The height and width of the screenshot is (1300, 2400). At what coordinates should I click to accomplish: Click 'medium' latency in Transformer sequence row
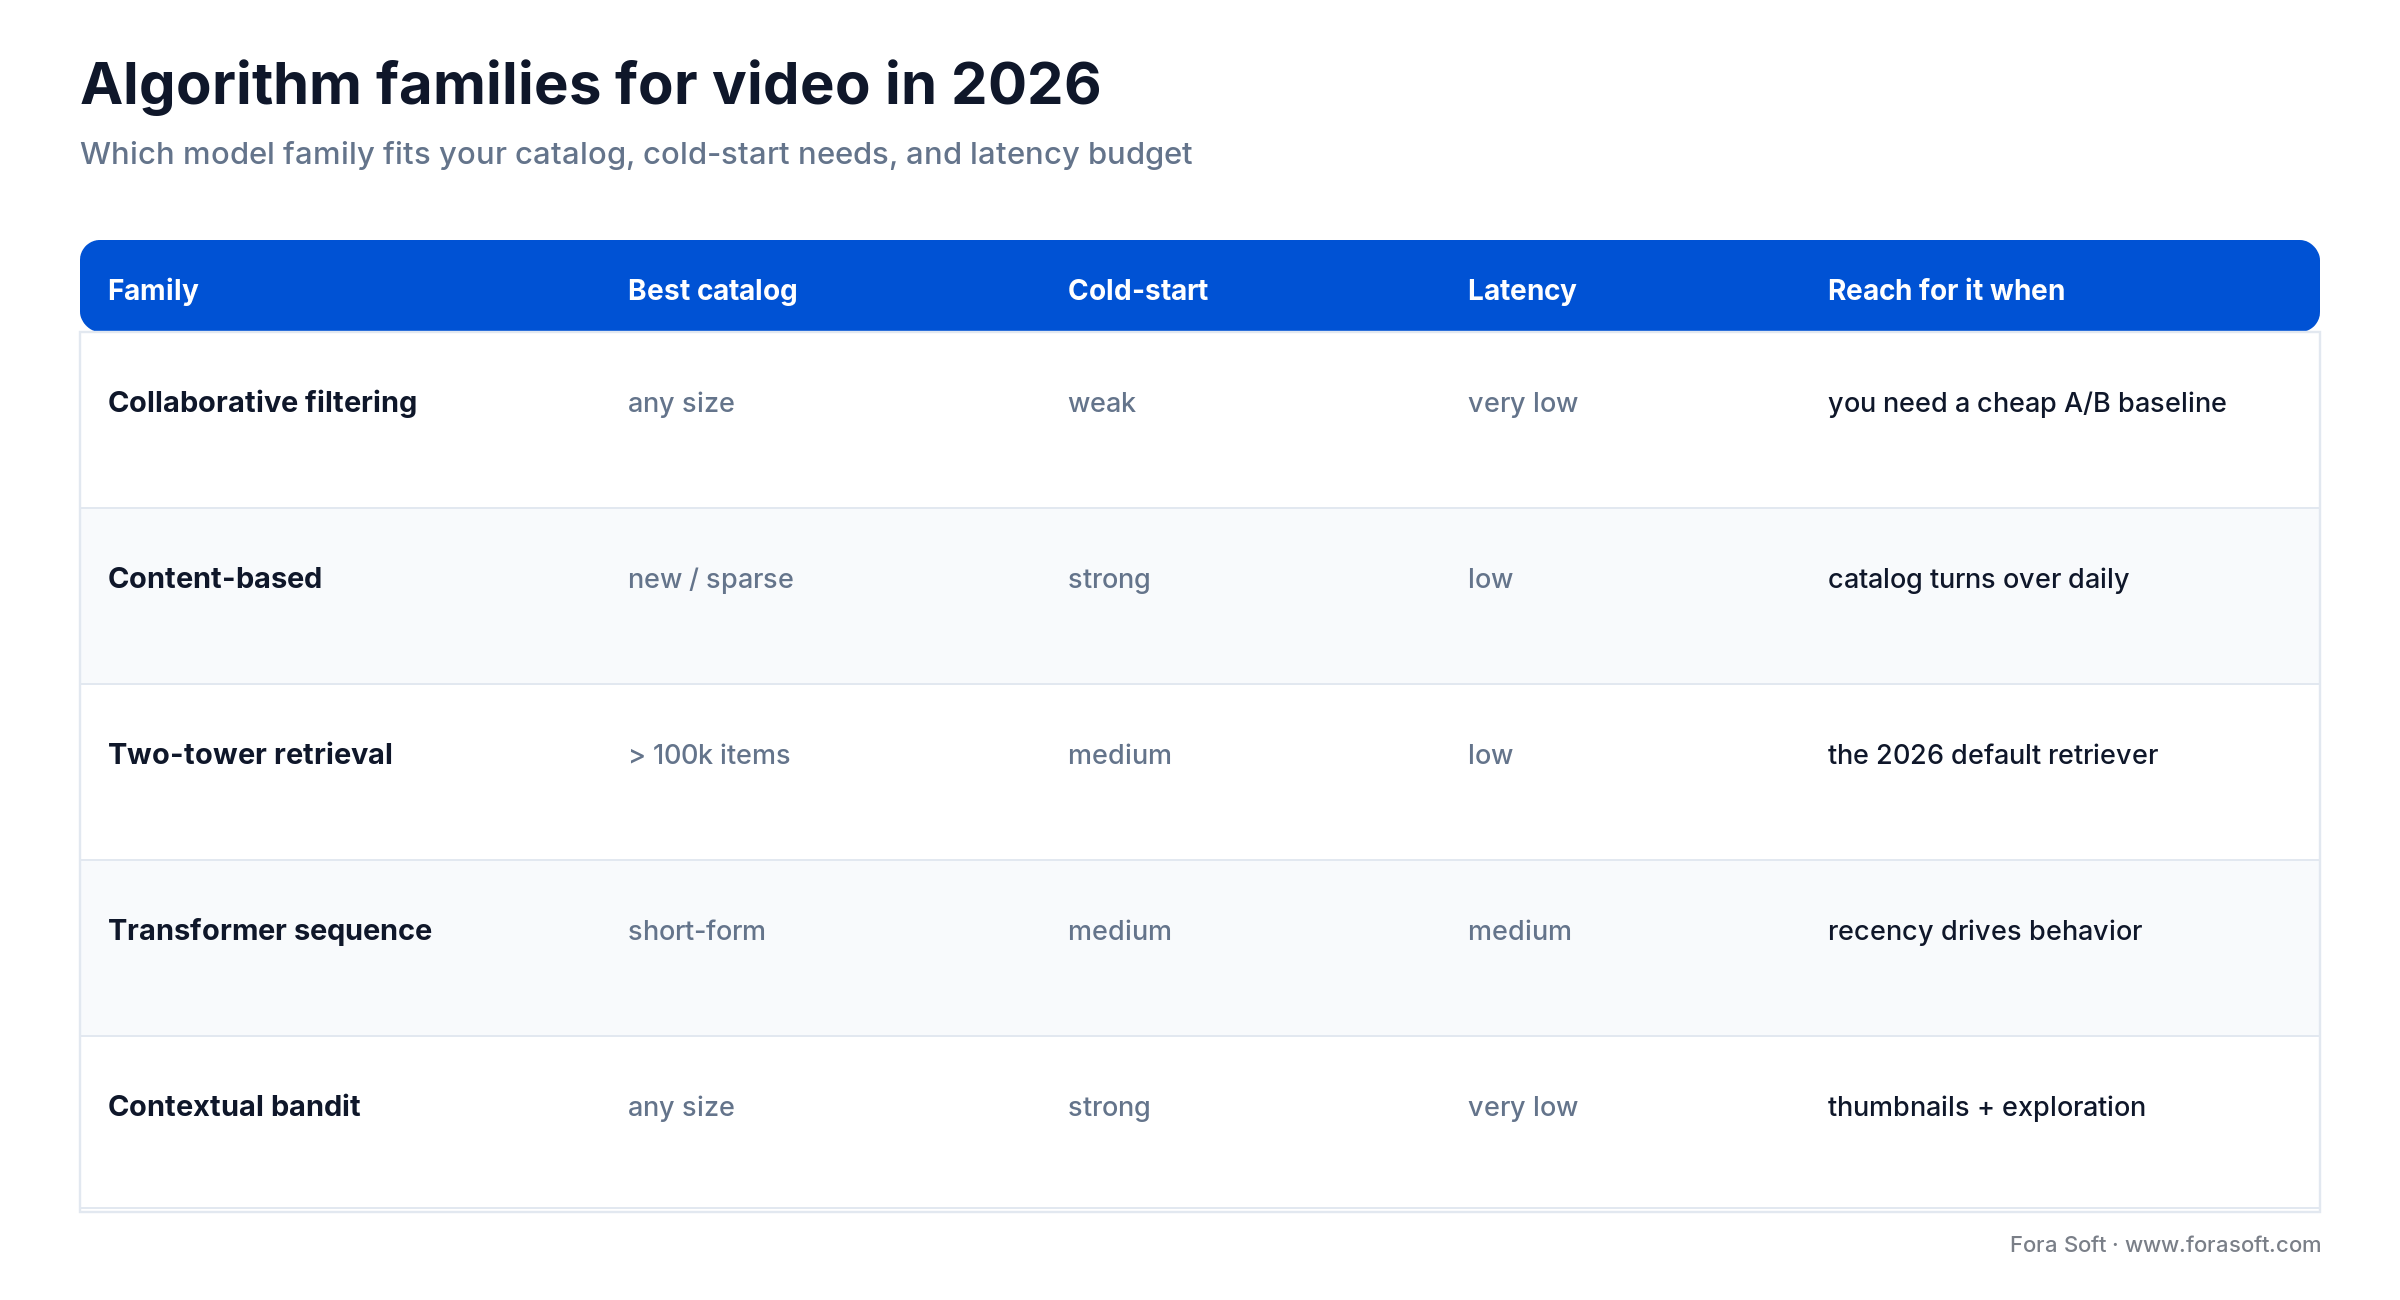1520,931
